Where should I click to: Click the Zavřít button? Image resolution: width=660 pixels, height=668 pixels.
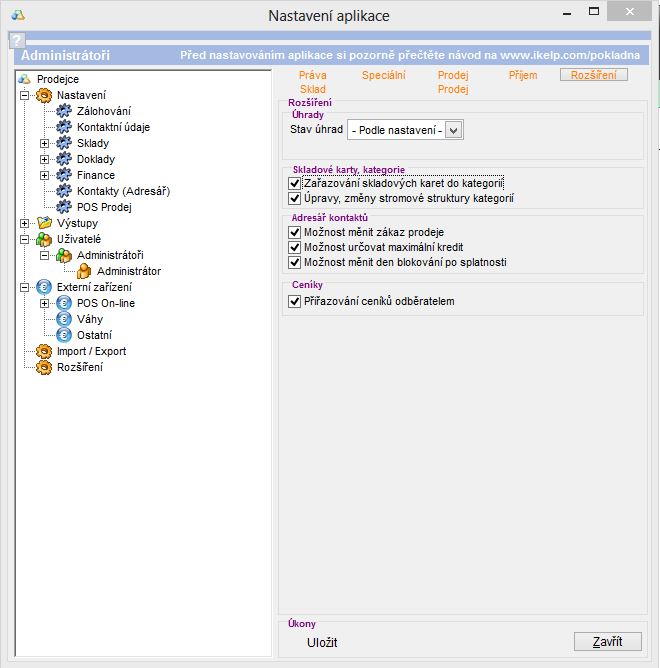pos(607,641)
